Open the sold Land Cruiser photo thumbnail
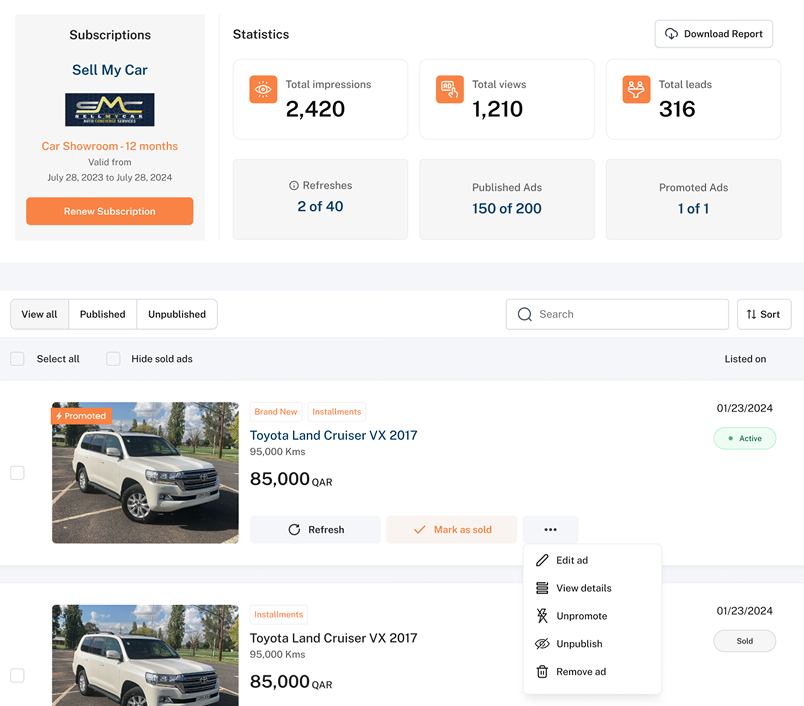Image resolution: width=804 pixels, height=706 pixels. tap(145, 655)
